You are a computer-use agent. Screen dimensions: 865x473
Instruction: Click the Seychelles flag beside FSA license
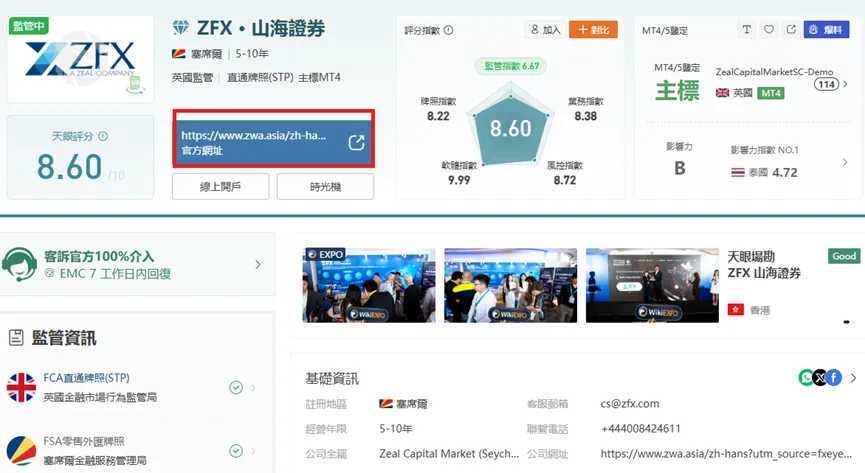coord(21,451)
